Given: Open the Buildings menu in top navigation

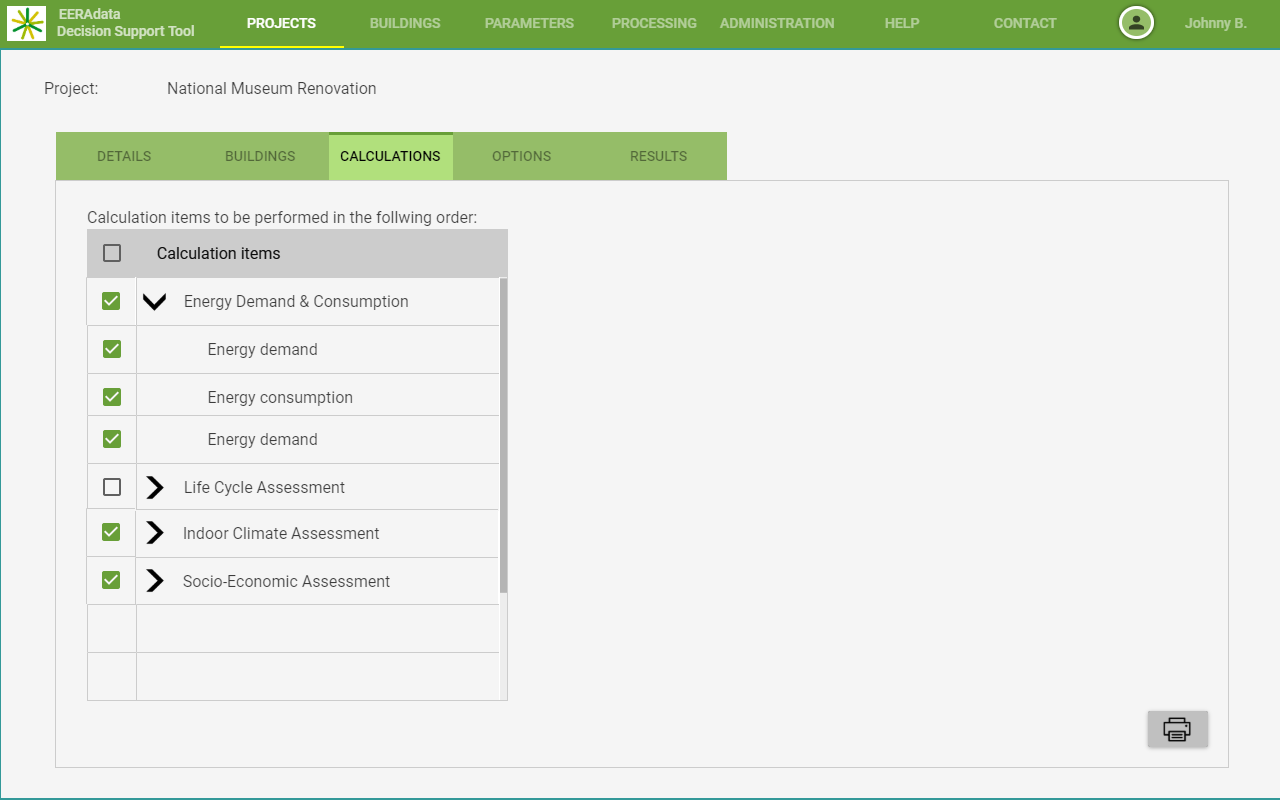Looking at the screenshot, I should point(405,24).
